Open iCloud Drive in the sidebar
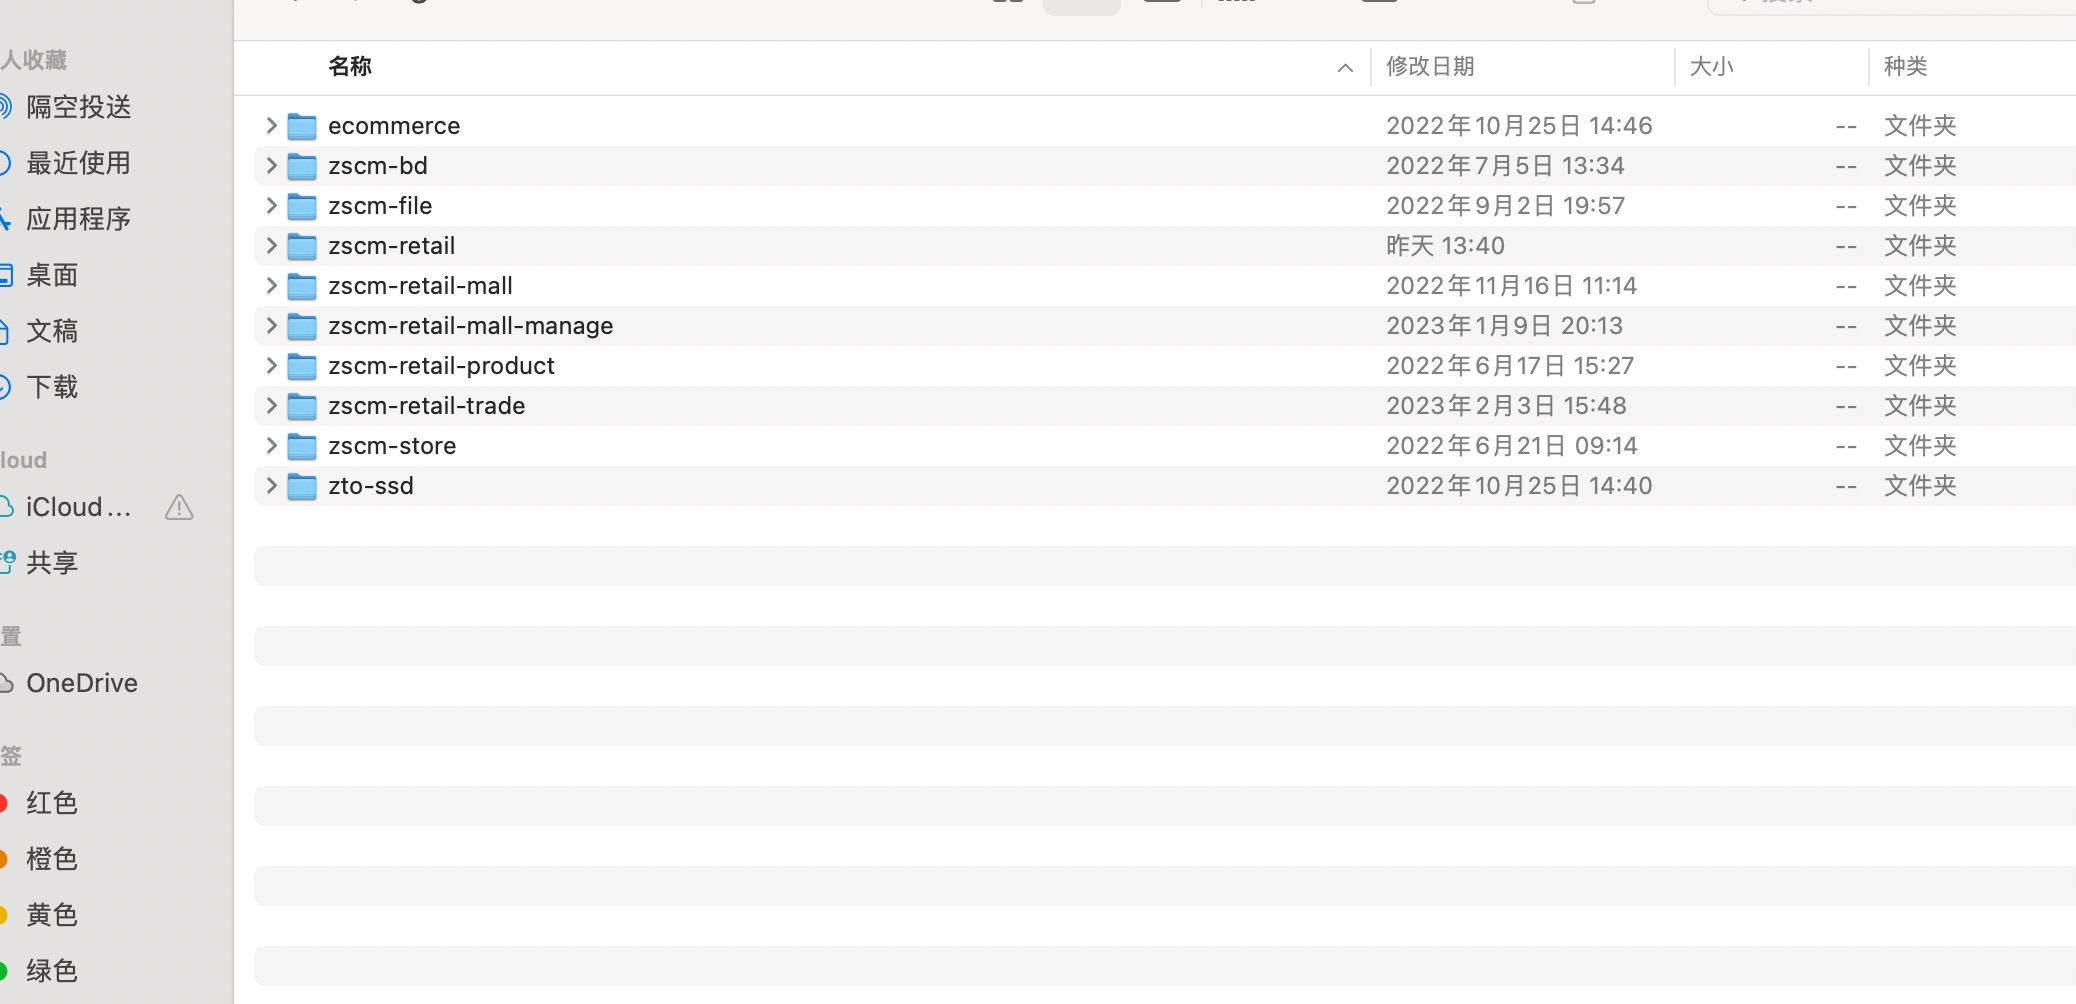This screenshot has height=1004, width=2076. pos(78,507)
